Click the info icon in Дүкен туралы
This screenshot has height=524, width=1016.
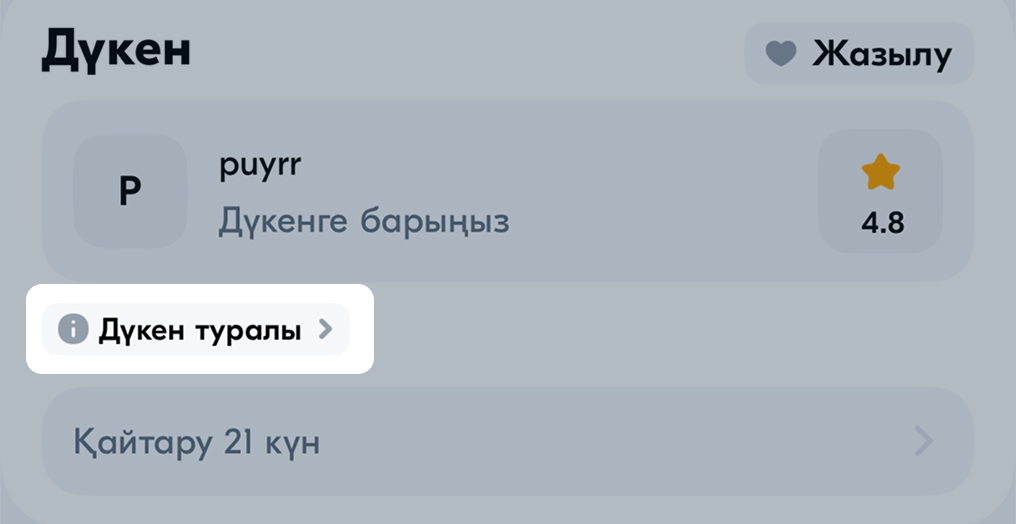point(73,329)
